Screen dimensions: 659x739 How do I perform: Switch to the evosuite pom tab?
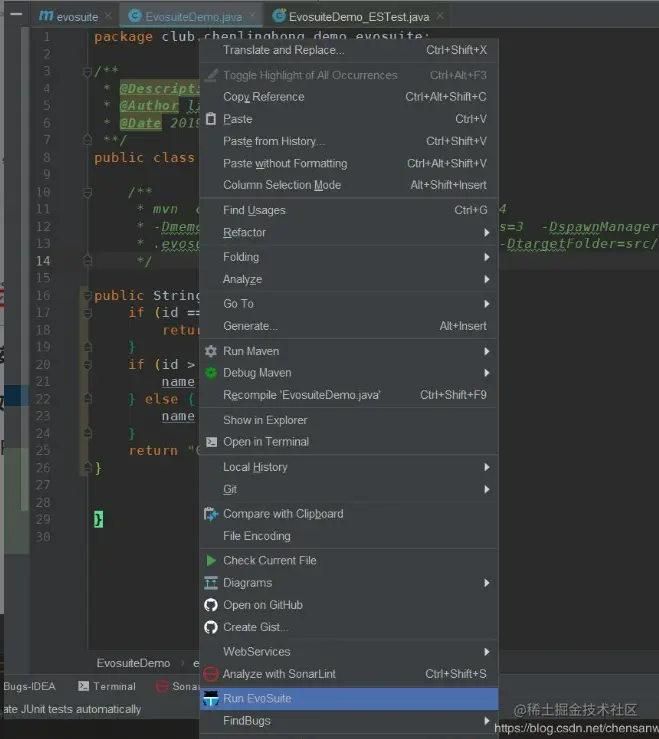click(x=77, y=17)
